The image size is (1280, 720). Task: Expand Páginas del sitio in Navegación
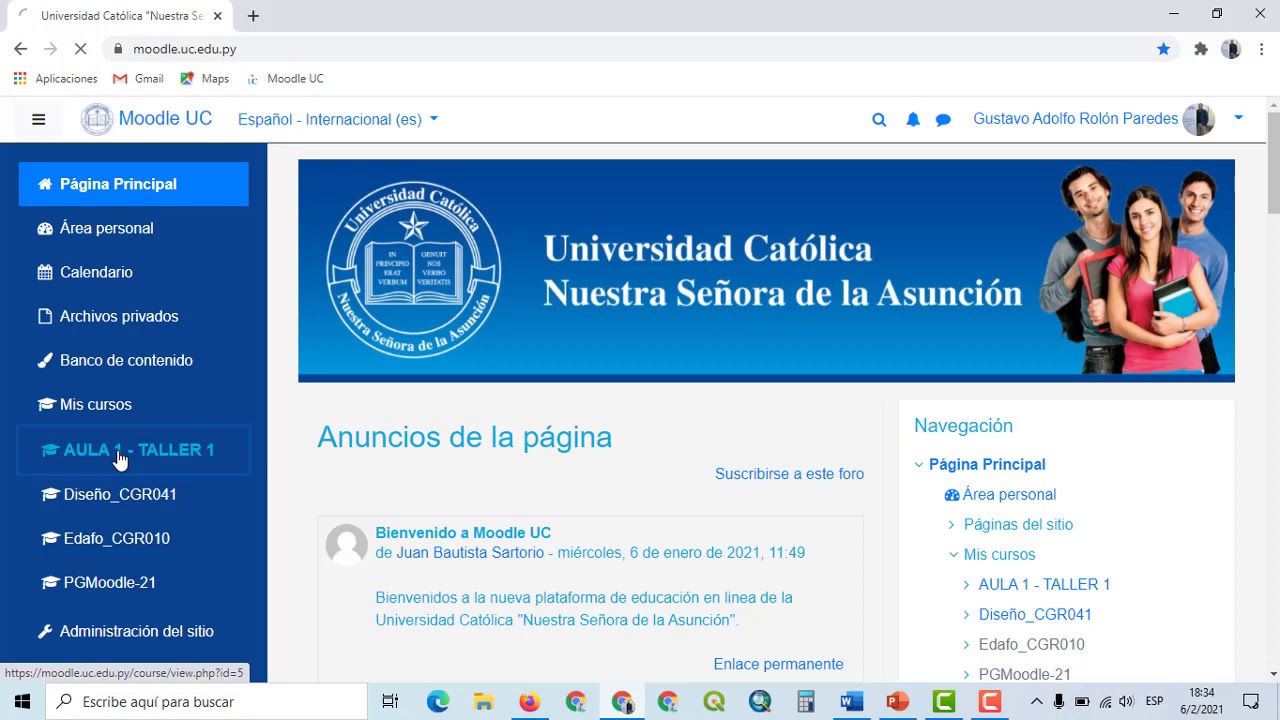pyautogui.click(x=951, y=524)
